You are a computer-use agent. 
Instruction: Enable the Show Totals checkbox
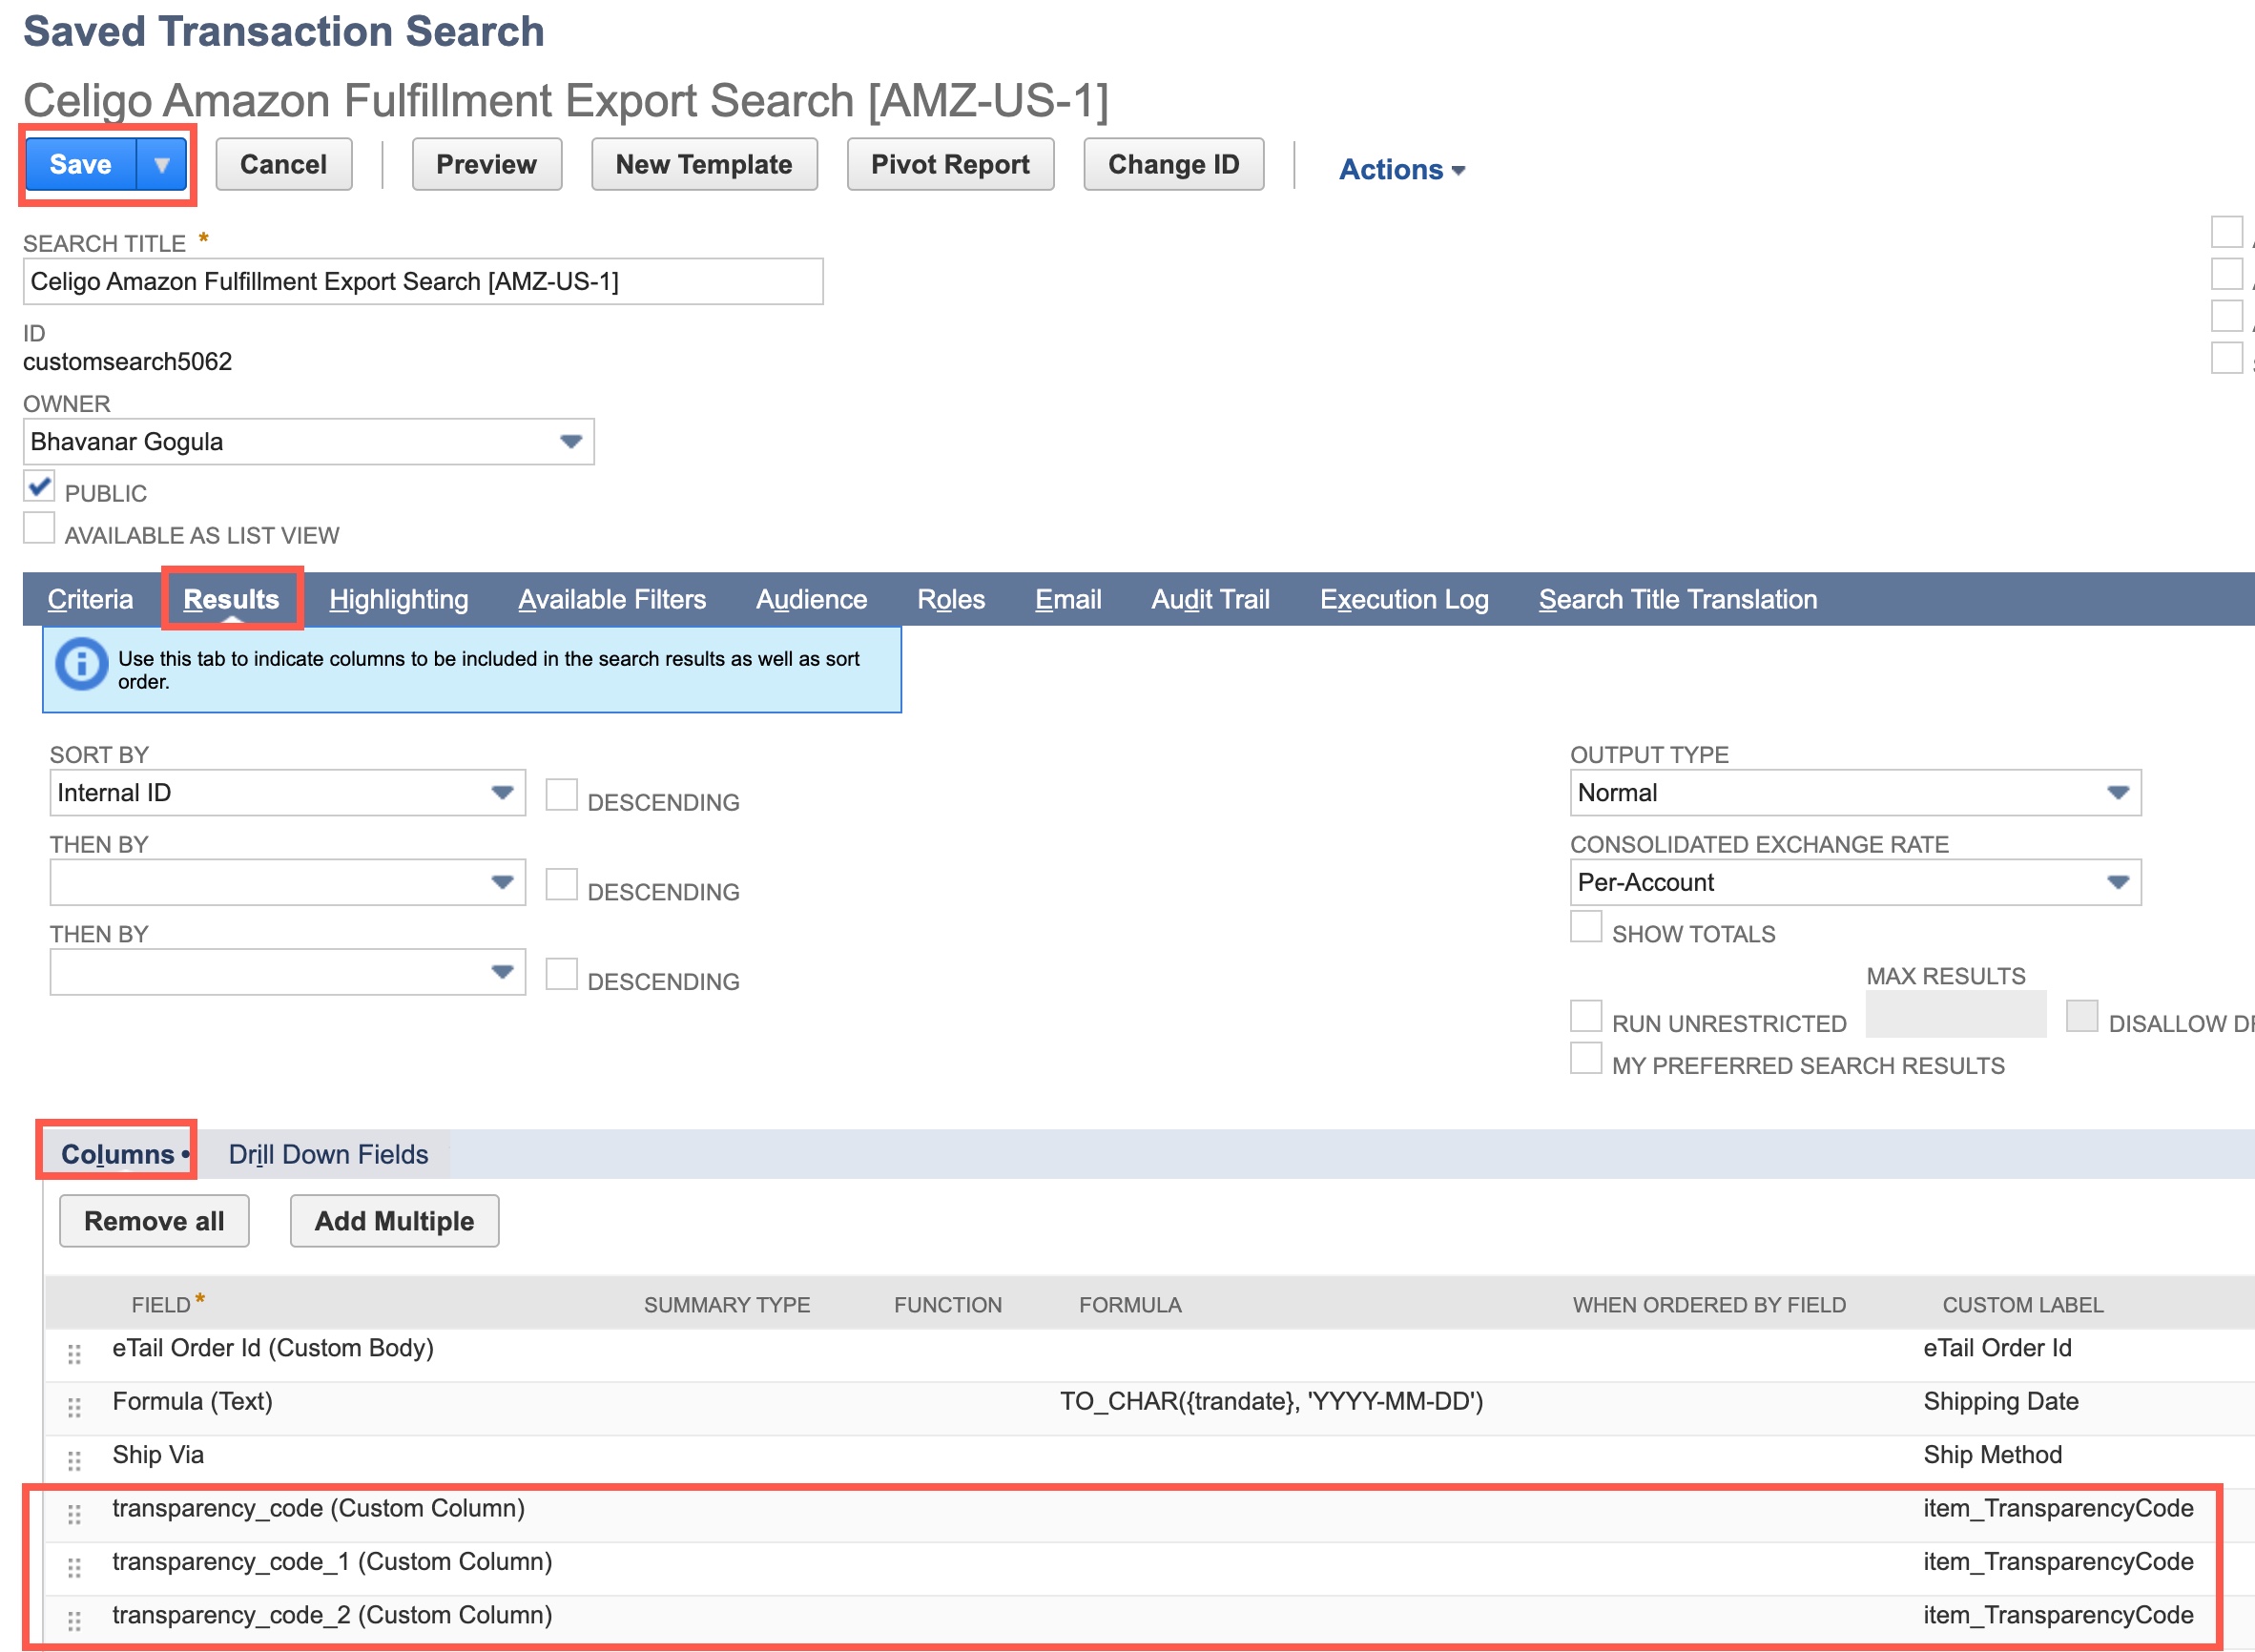coord(1586,927)
